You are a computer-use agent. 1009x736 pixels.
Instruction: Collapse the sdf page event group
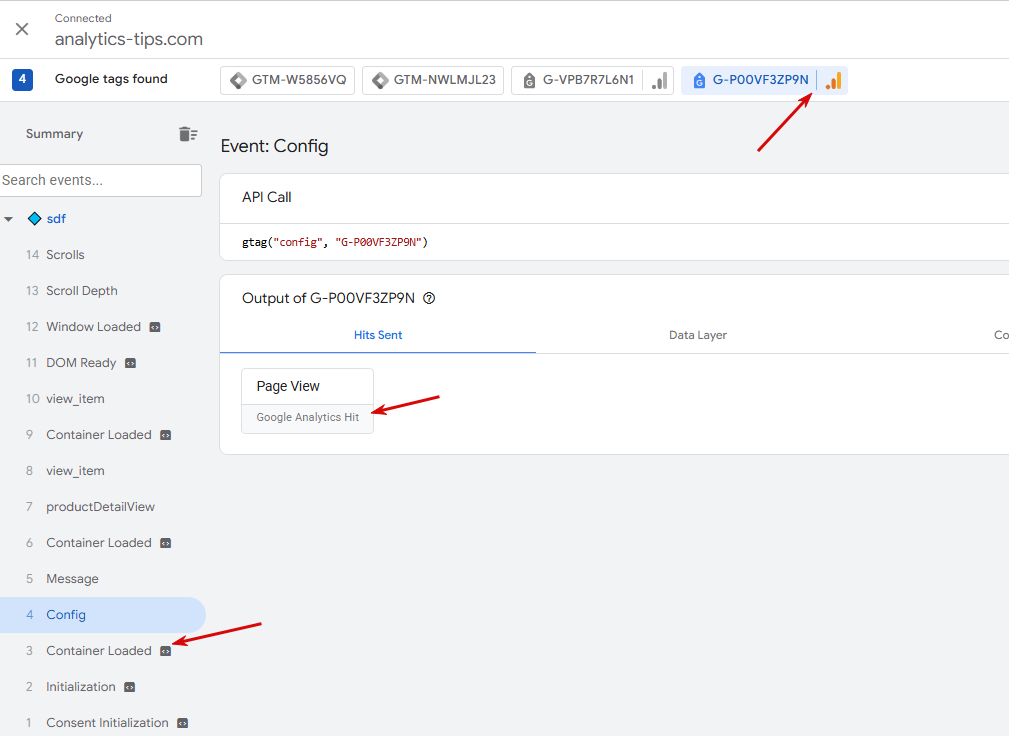point(8,219)
